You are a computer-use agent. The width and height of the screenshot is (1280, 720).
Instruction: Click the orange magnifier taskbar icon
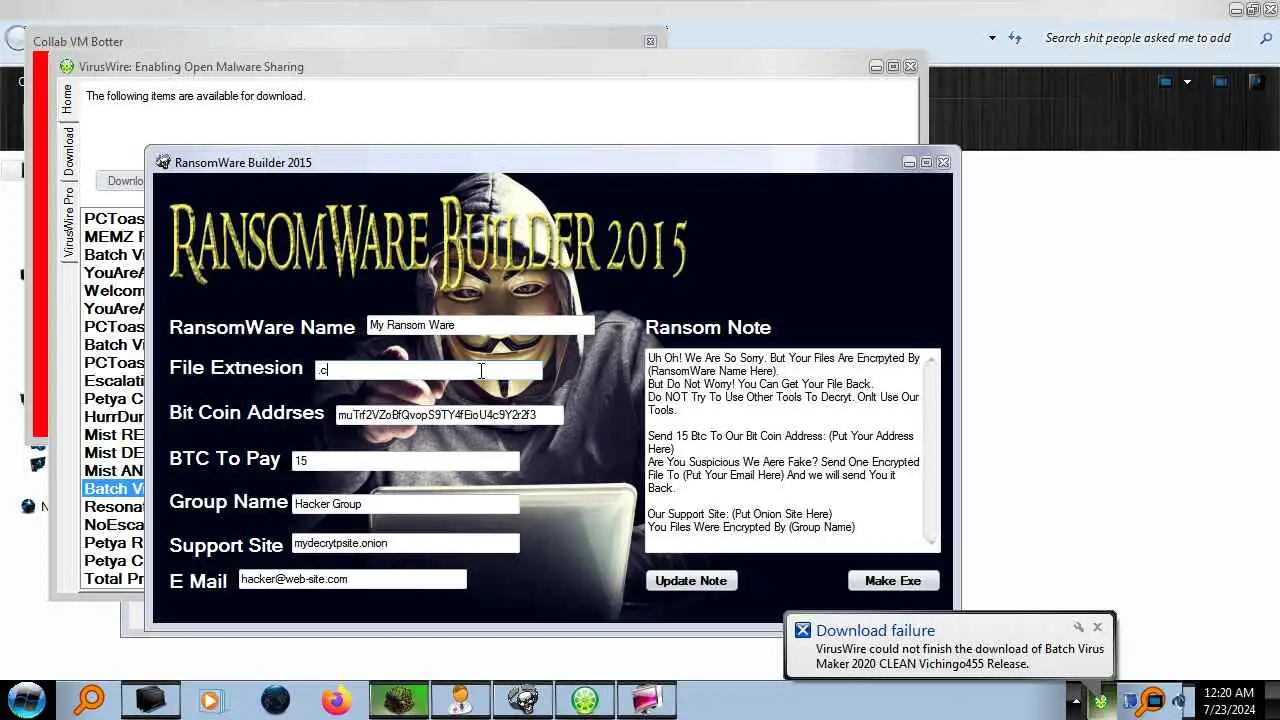coord(89,699)
